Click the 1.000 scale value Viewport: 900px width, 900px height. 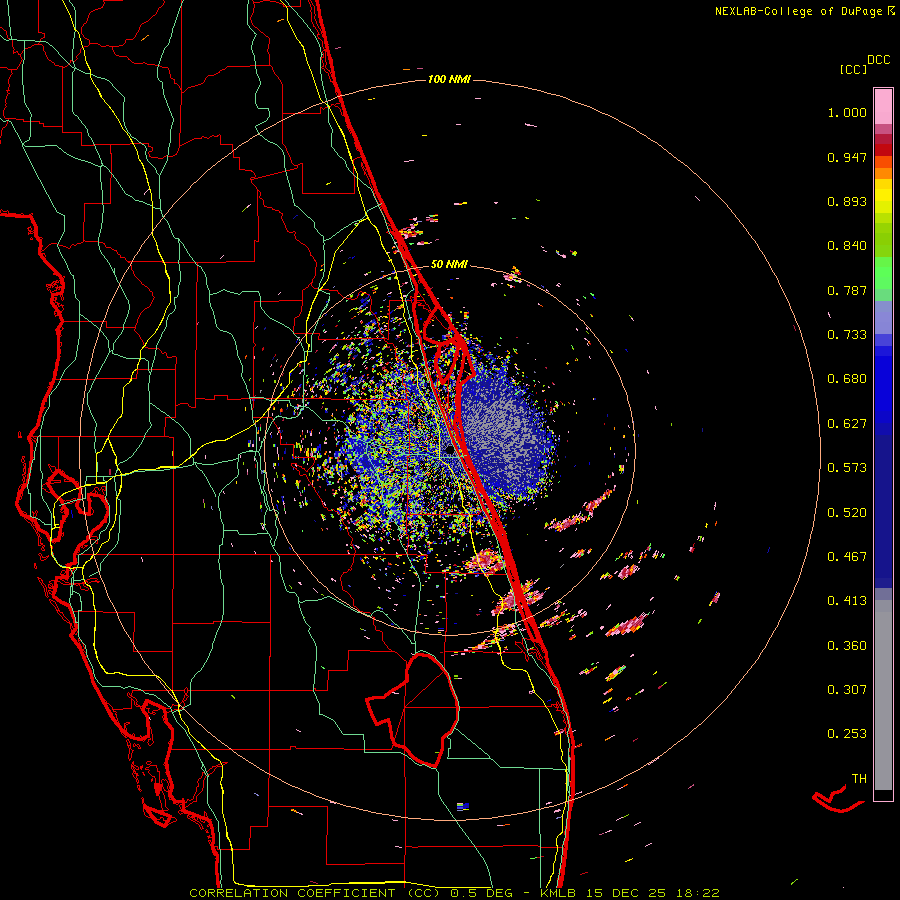pos(847,112)
